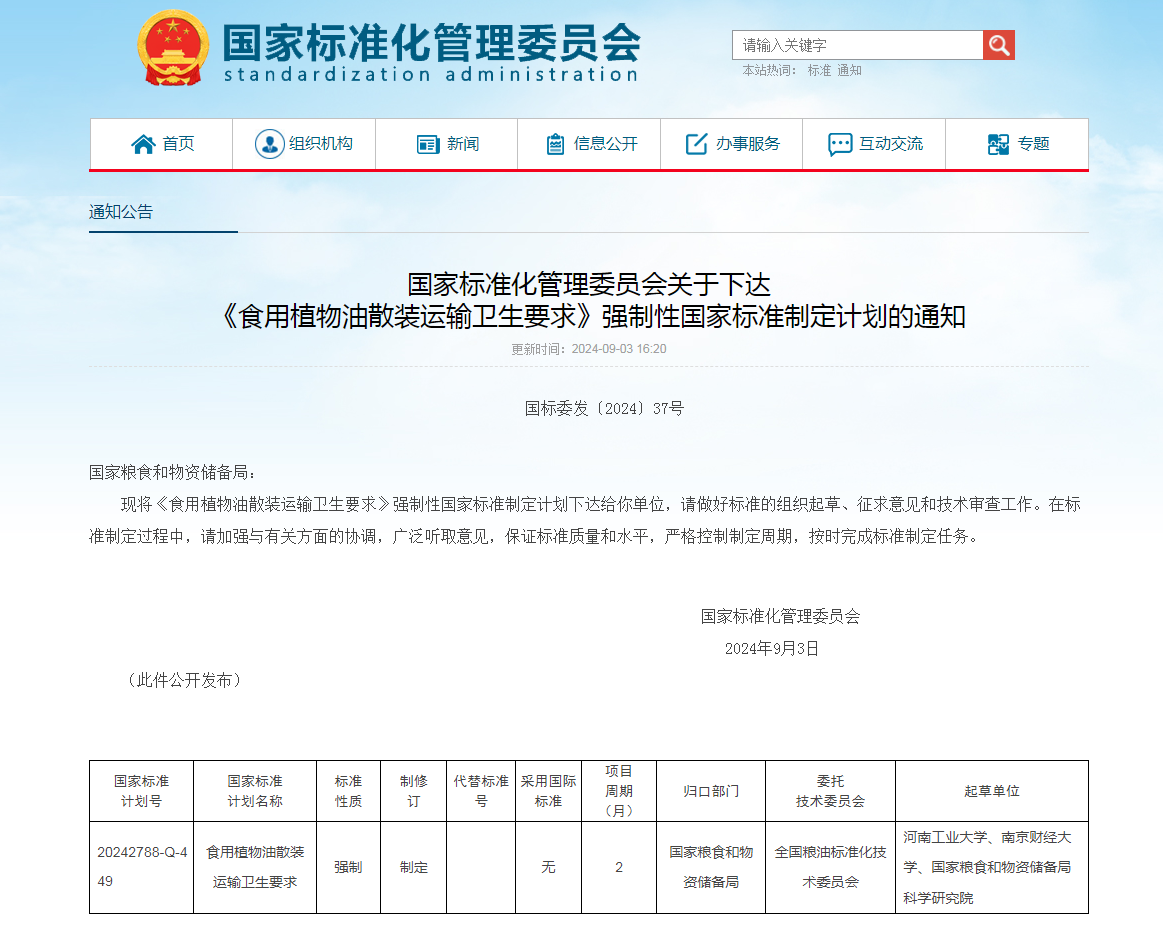
Task: Click the 标准 hot word link
Action: click(x=819, y=70)
